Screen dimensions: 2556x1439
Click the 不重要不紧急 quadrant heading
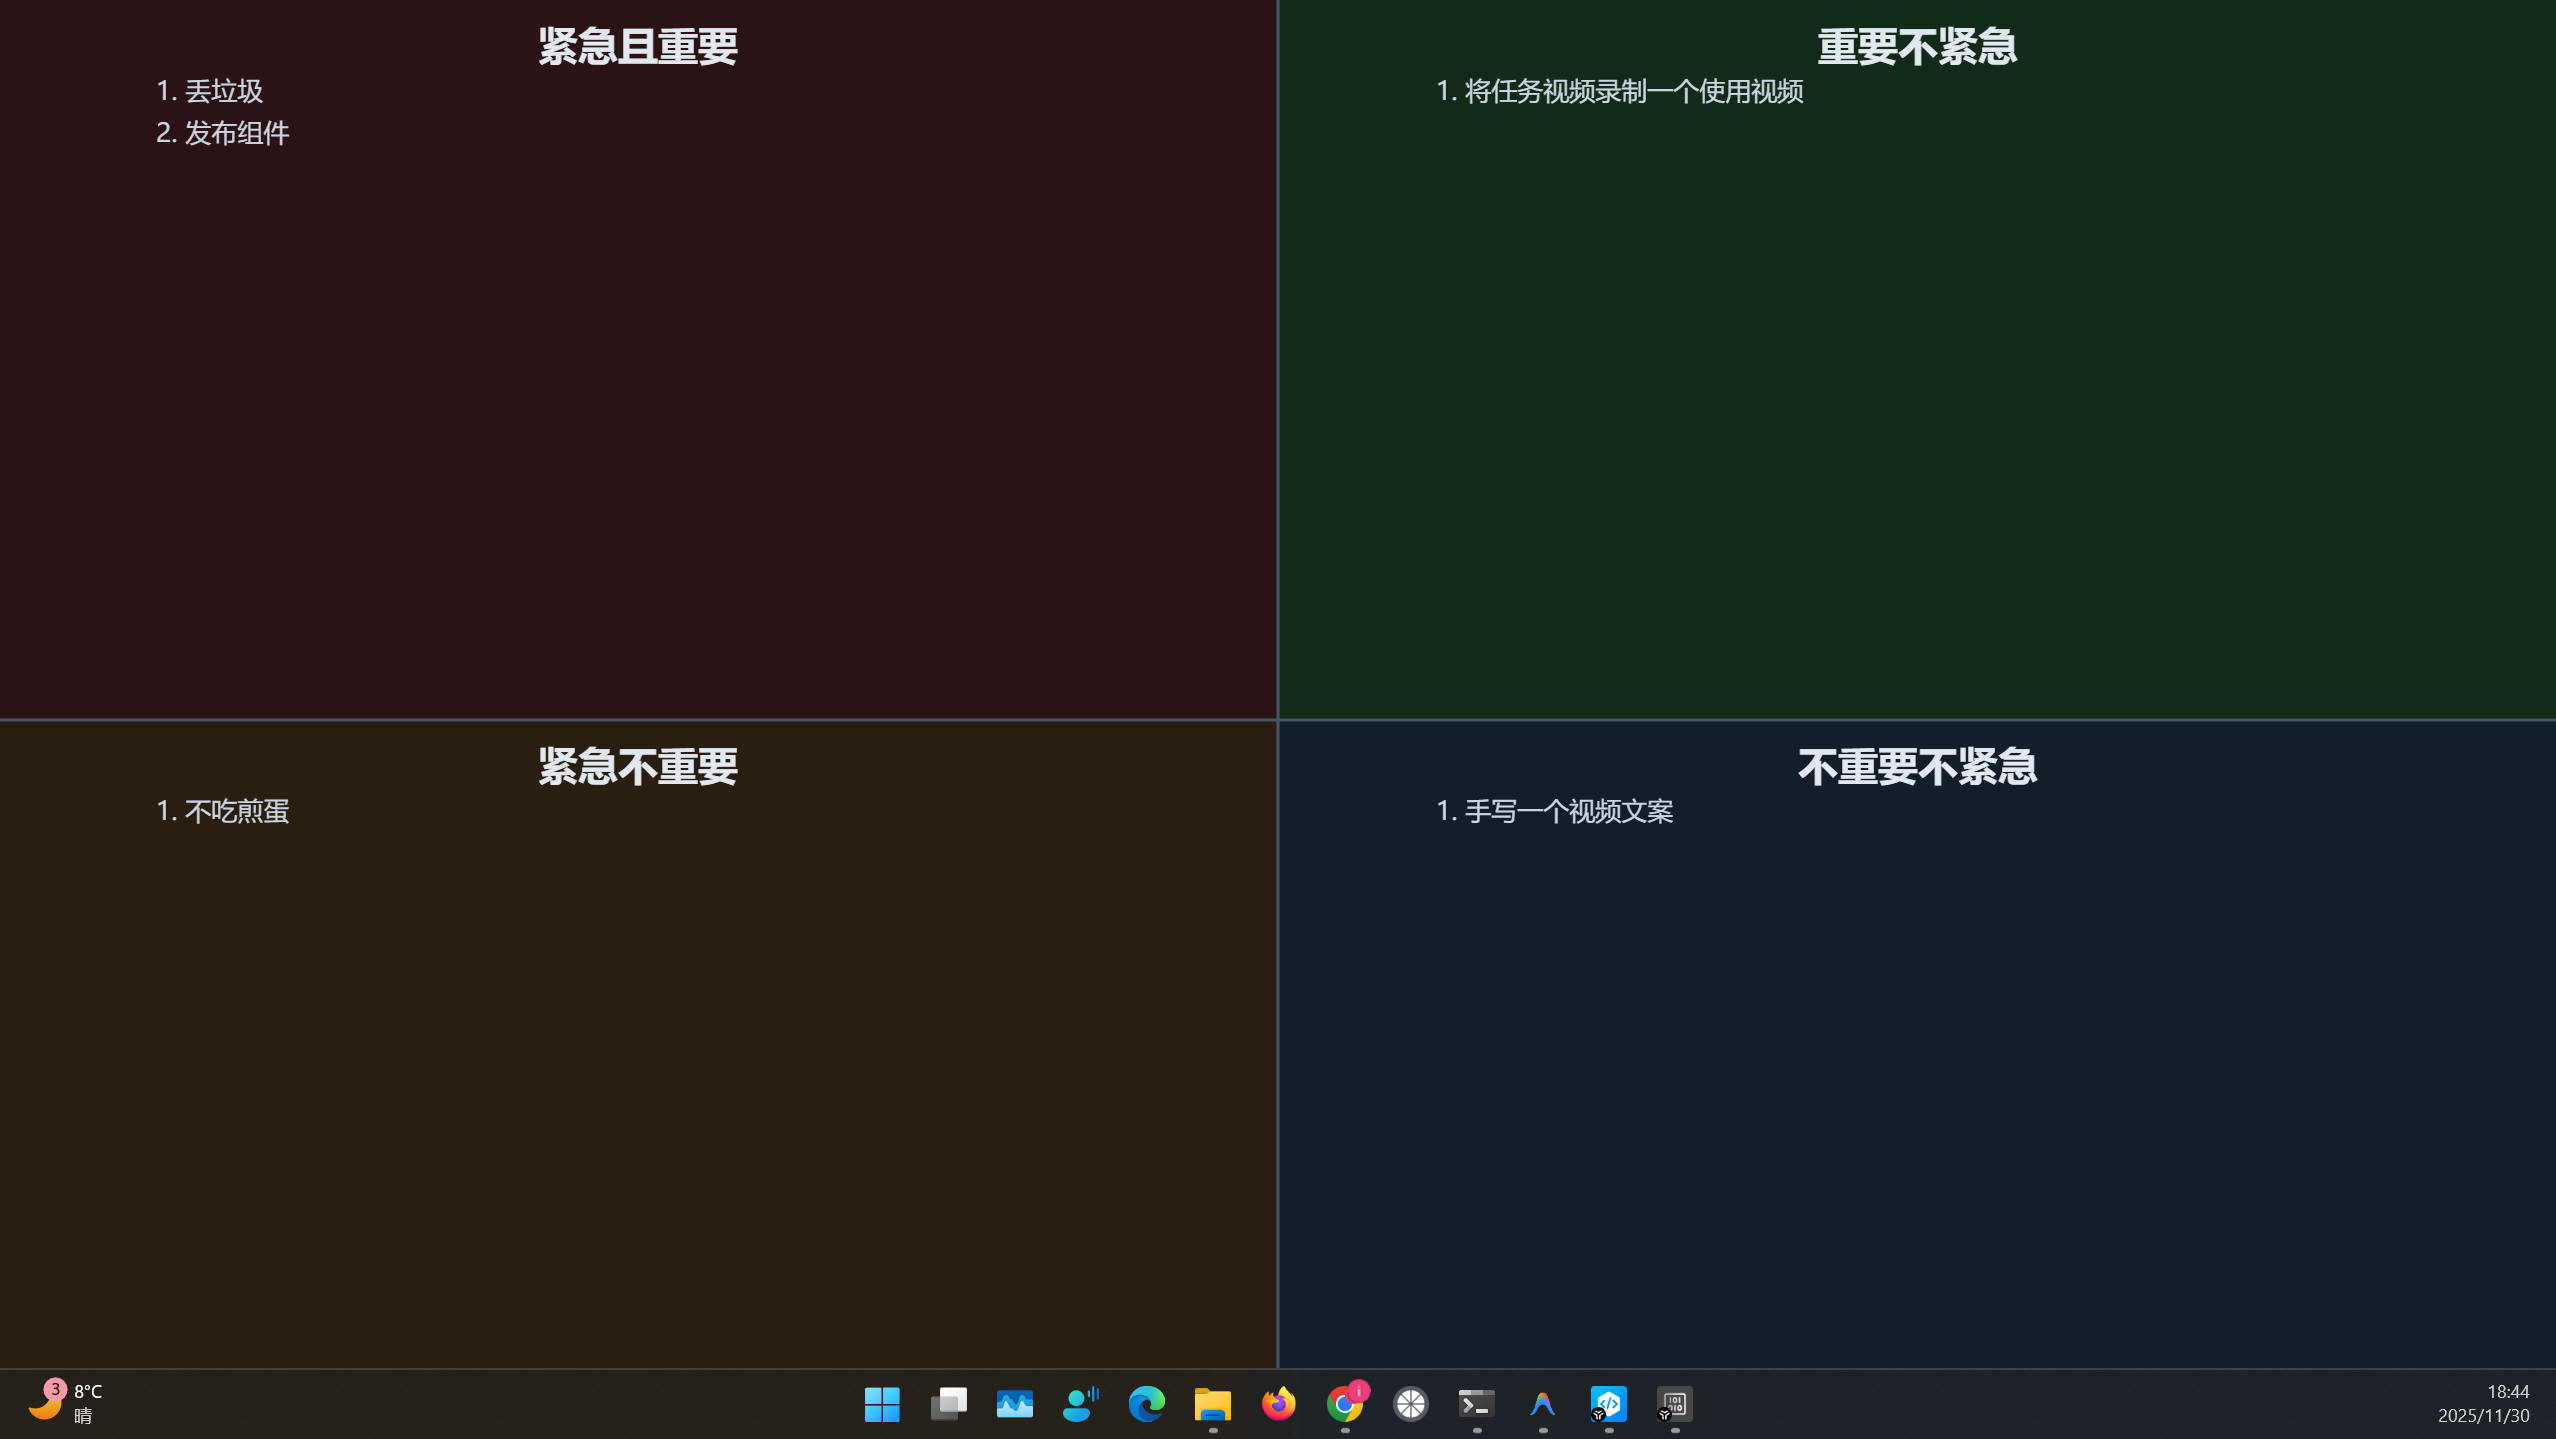[x=1916, y=767]
